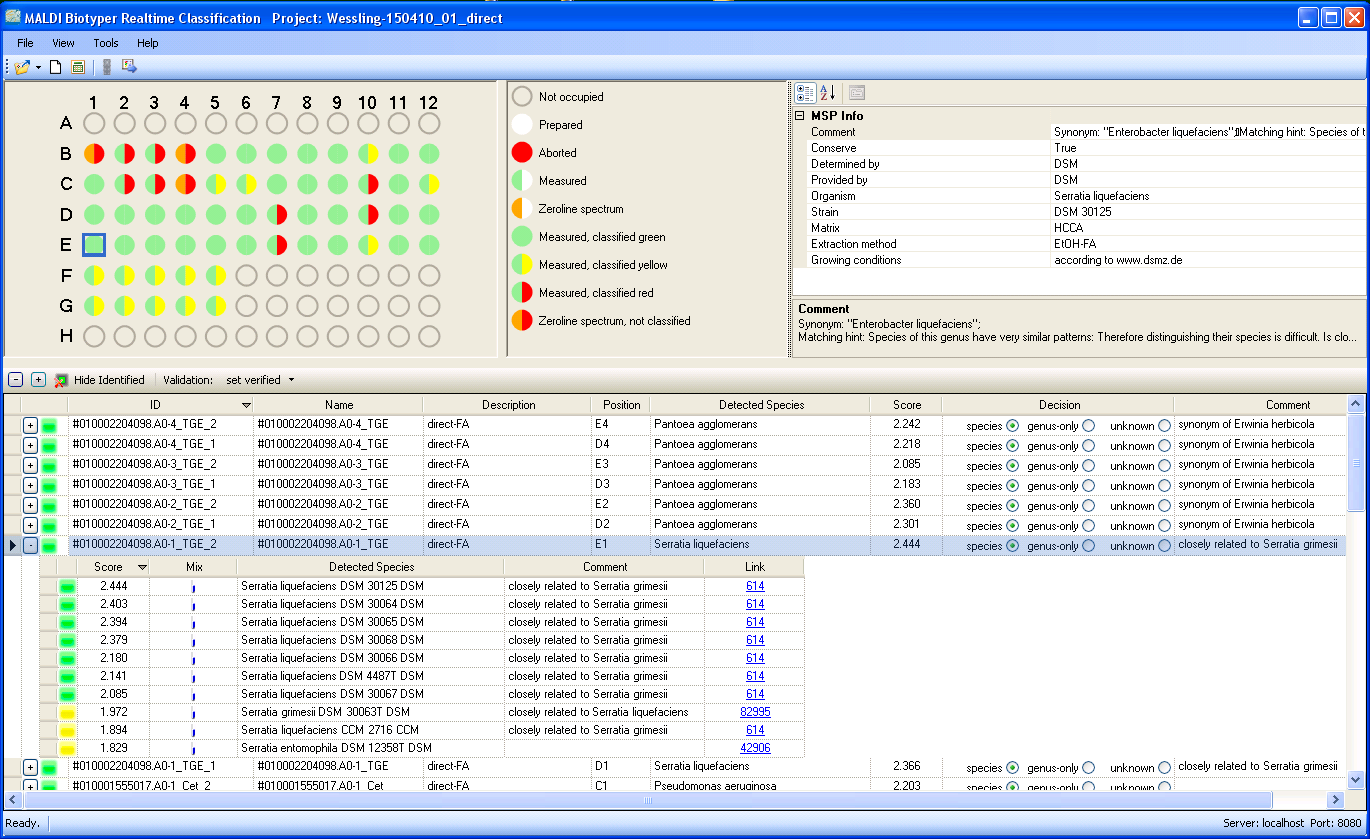Click the export-with-blue-arrow toolbar icon

pos(129,67)
